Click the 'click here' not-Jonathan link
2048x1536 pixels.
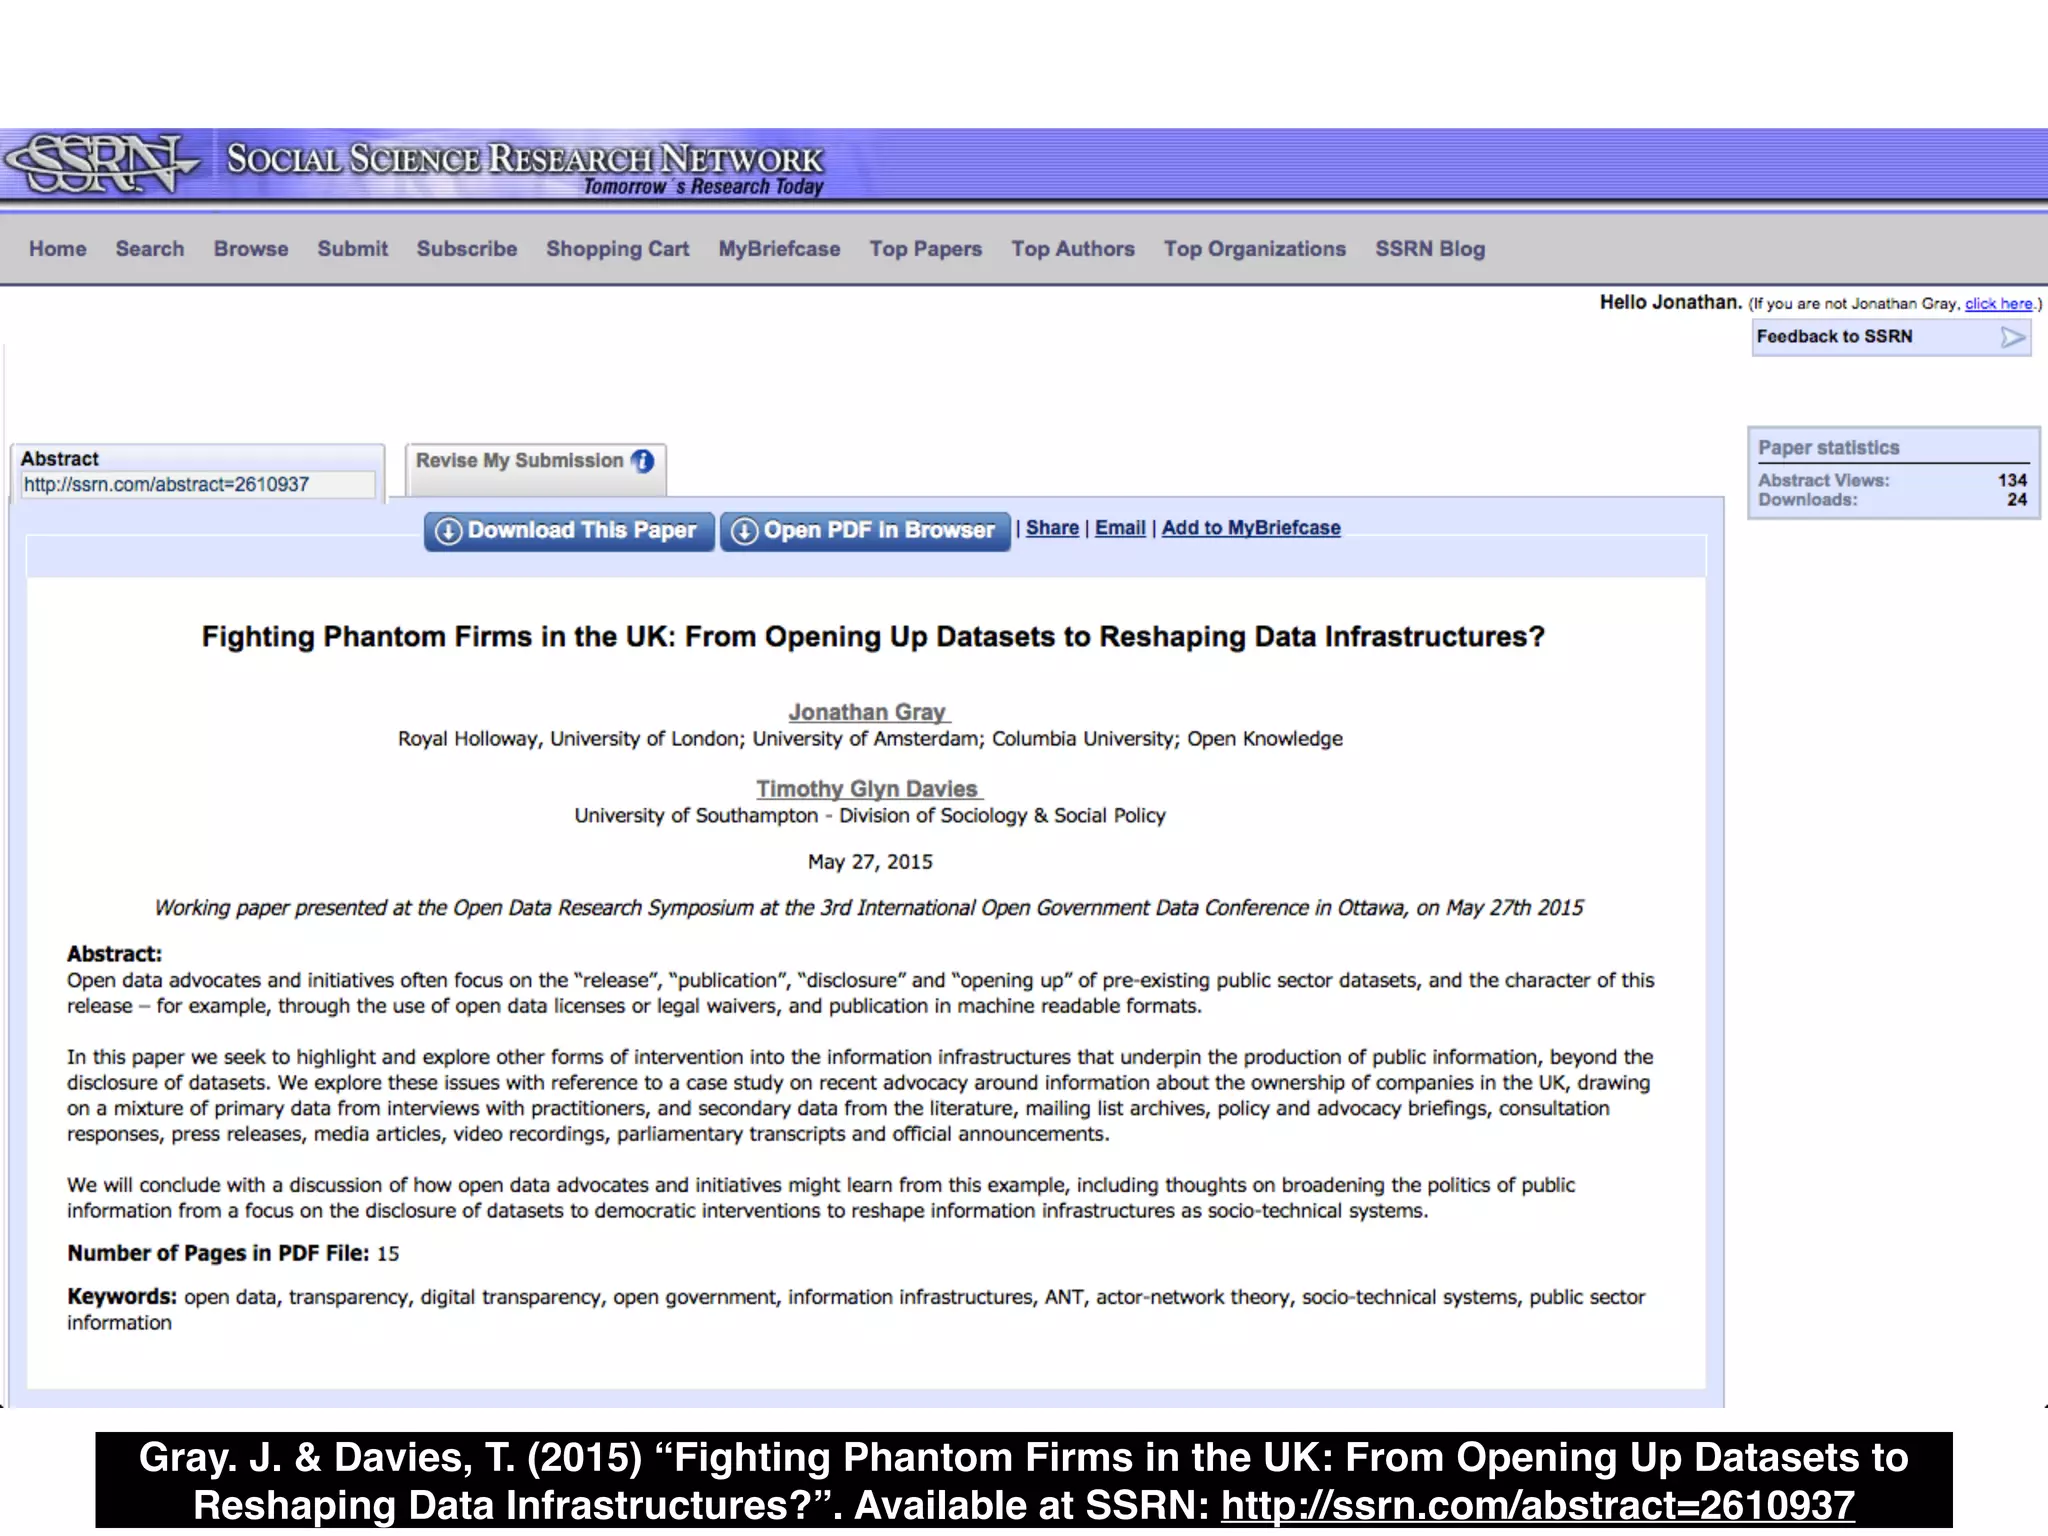tap(1998, 304)
